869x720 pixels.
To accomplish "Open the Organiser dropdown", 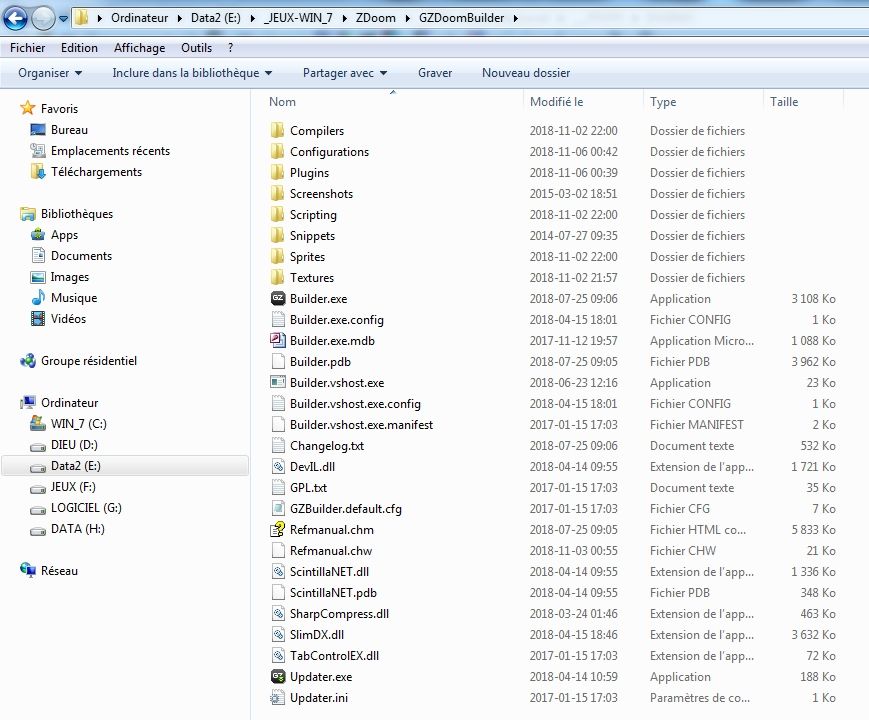I will [50, 73].
